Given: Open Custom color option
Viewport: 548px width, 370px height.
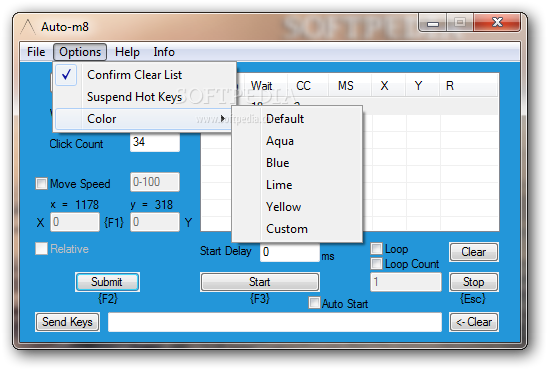Looking at the screenshot, I should [297, 229].
